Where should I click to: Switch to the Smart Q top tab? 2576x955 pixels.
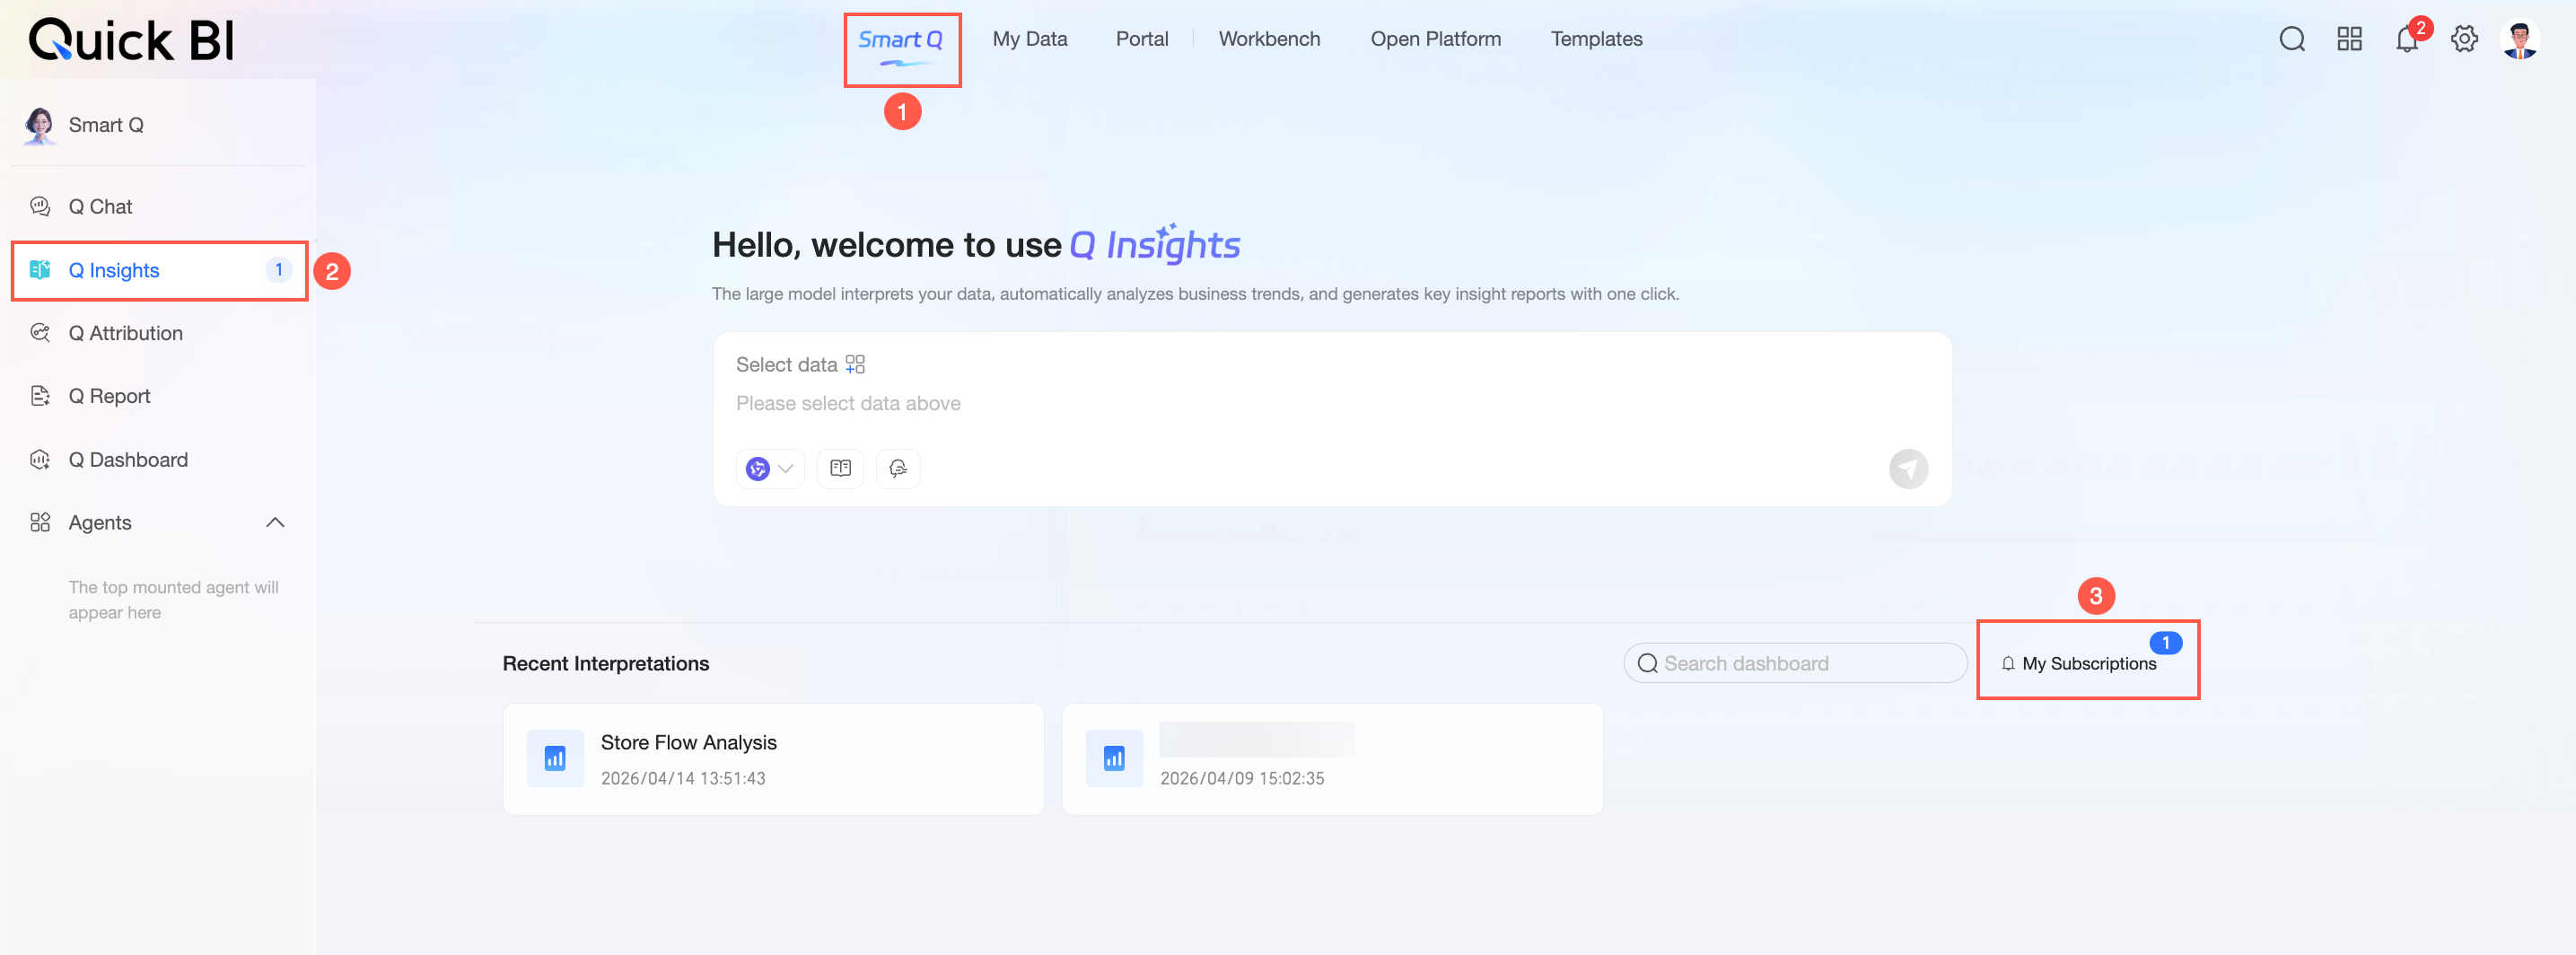[900, 40]
